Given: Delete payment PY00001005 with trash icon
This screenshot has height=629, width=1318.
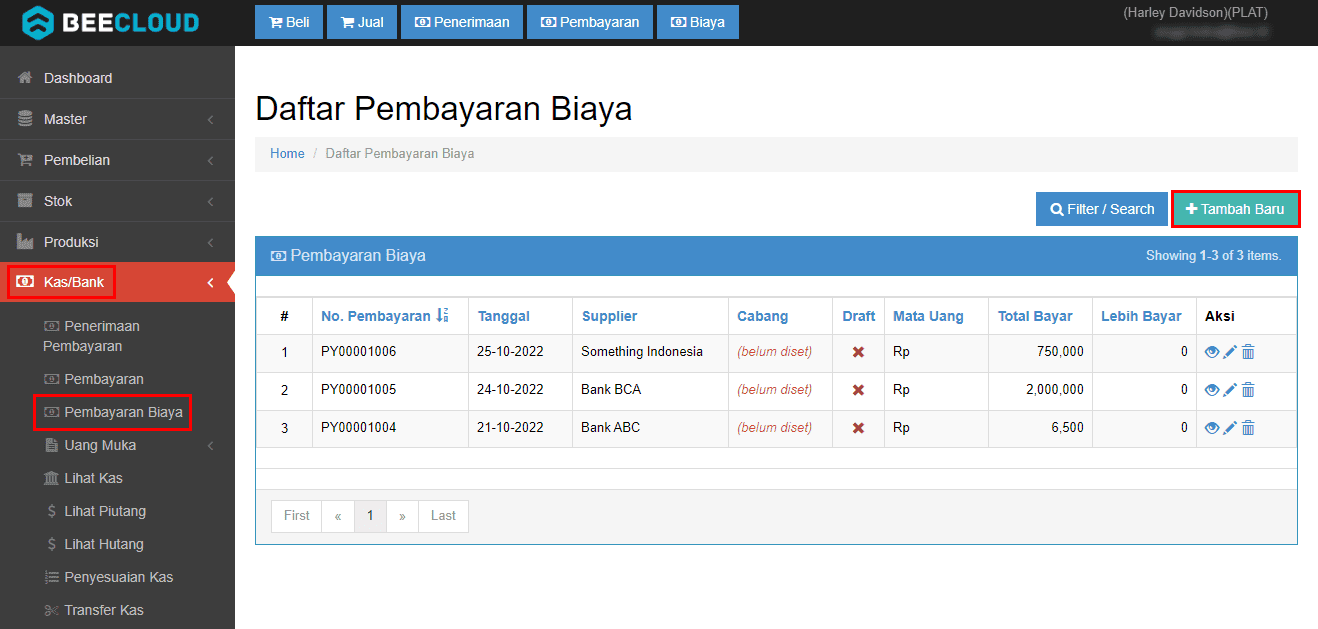Looking at the screenshot, I should point(1248,390).
